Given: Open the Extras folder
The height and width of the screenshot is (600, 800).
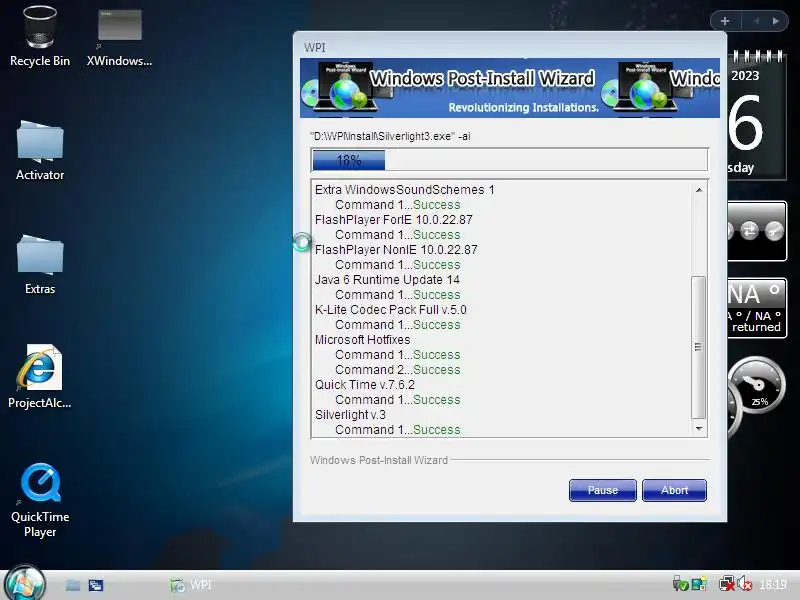Looking at the screenshot, I should [40, 265].
